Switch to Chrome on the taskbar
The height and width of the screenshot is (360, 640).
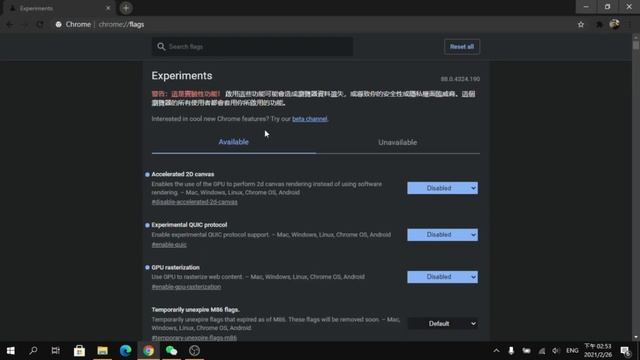coord(148,351)
